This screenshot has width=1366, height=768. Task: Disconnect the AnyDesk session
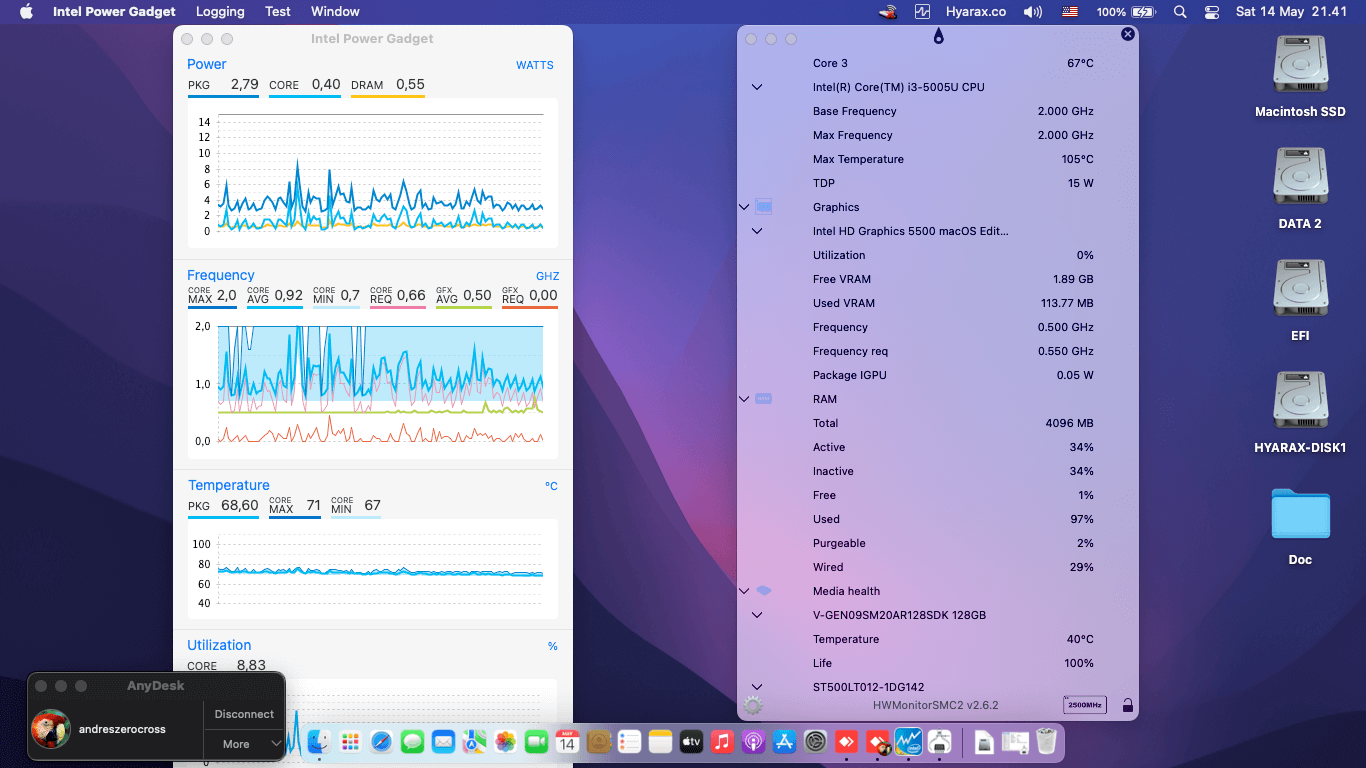click(x=244, y=714)
